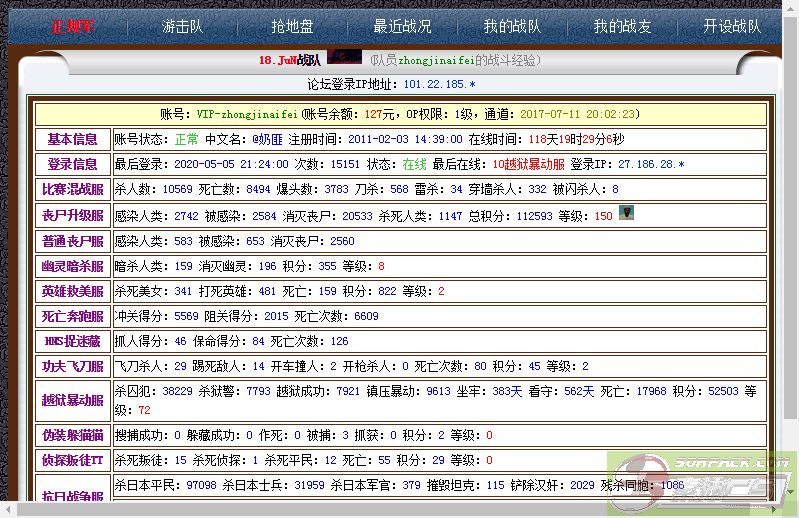This screenshot has width=799, height=518.
Task: Click the 基本信息 row header
Action: coord(72,139)
